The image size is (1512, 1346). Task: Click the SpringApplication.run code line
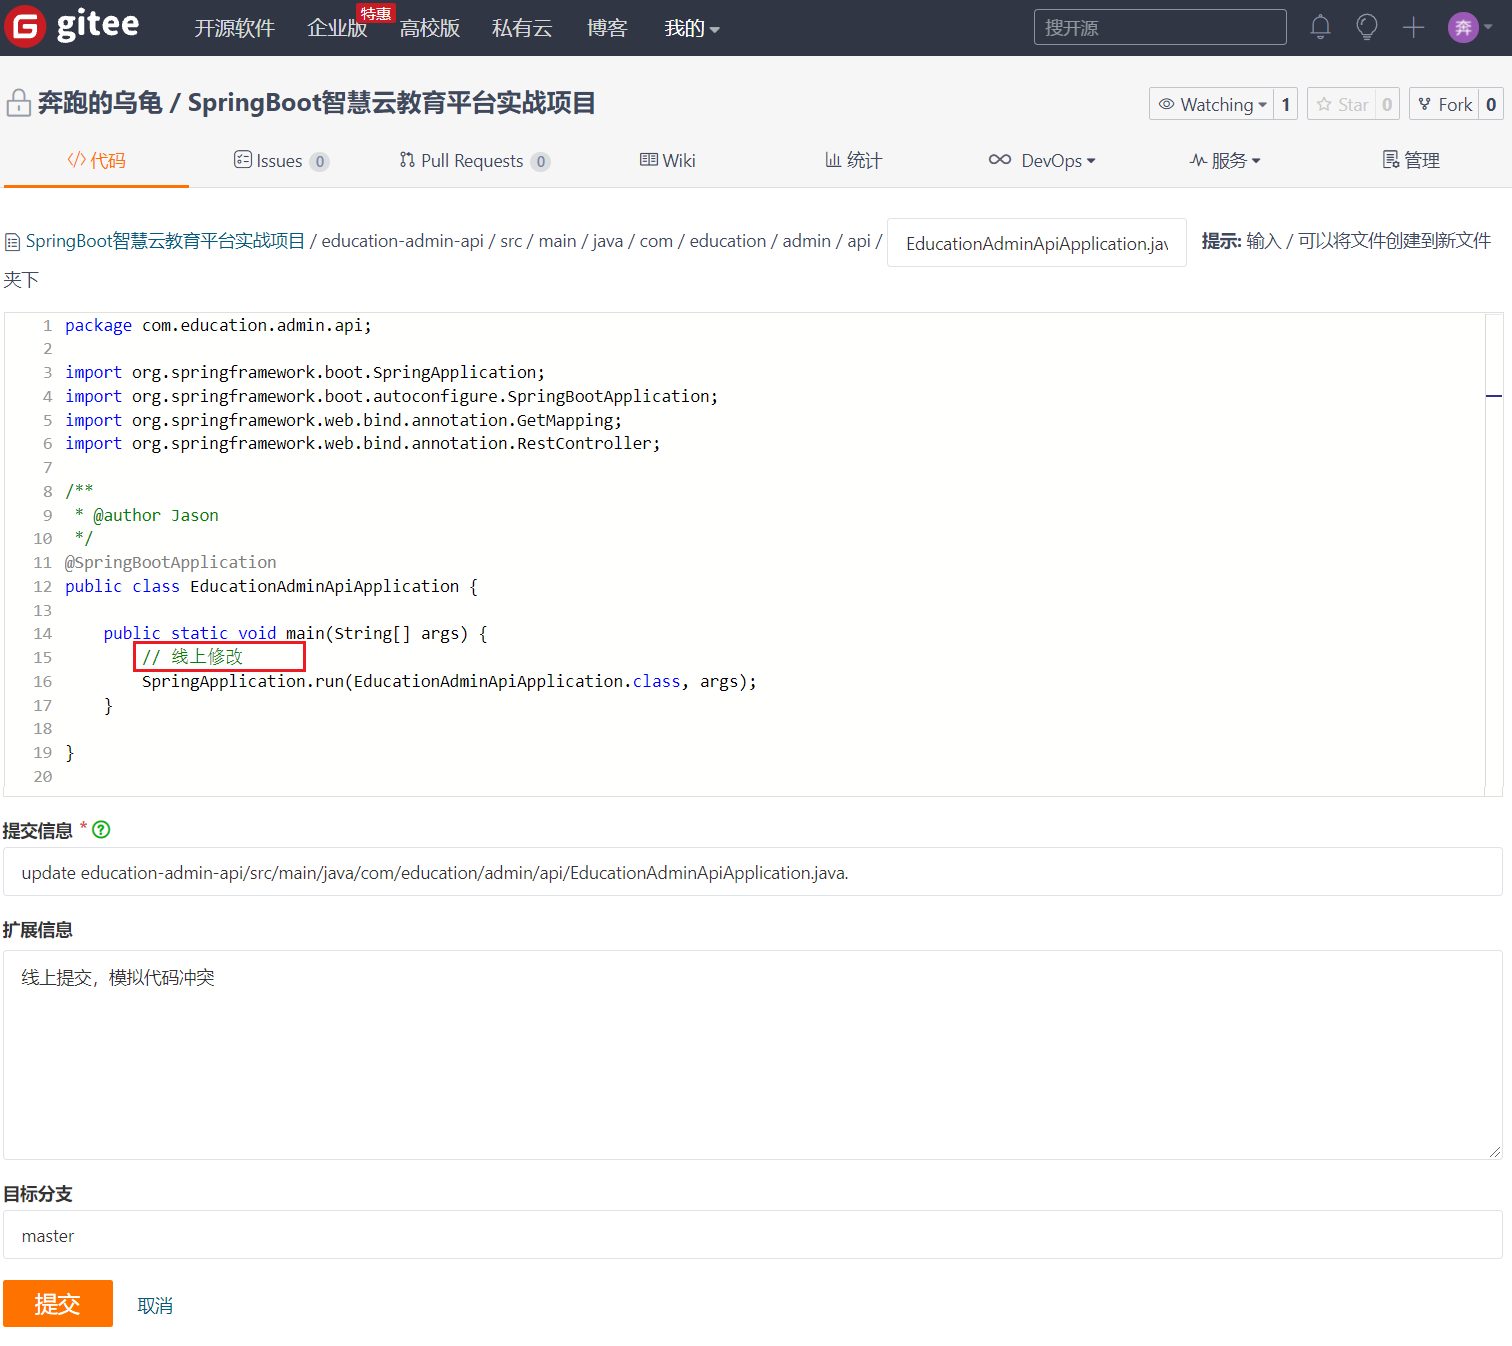(449, 681)
